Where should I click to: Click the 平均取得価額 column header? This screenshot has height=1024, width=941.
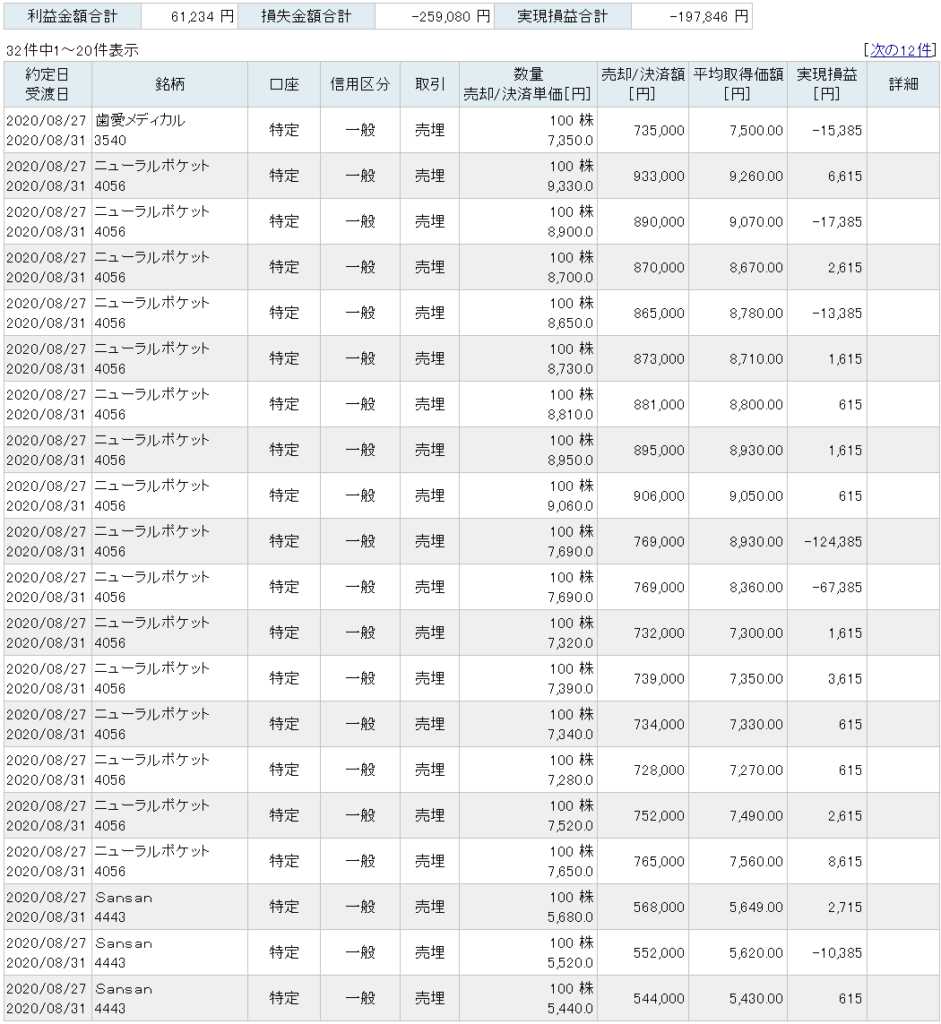[x=738, y=85]
